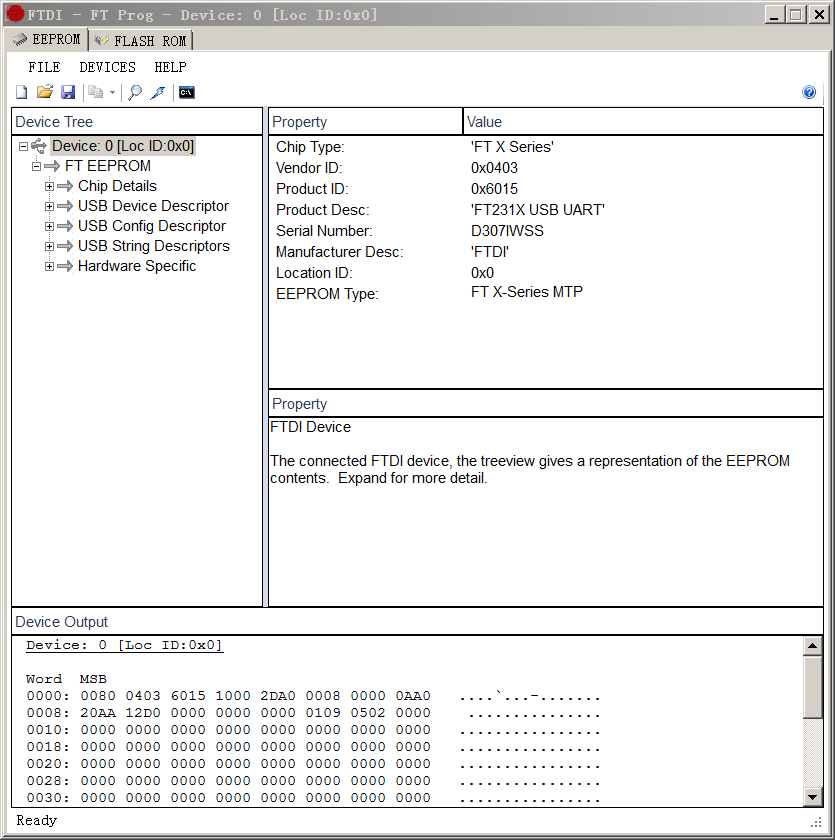Screen dimensions: 835x840
Task: Click the serial number D307IWSS
Action: 507,230
